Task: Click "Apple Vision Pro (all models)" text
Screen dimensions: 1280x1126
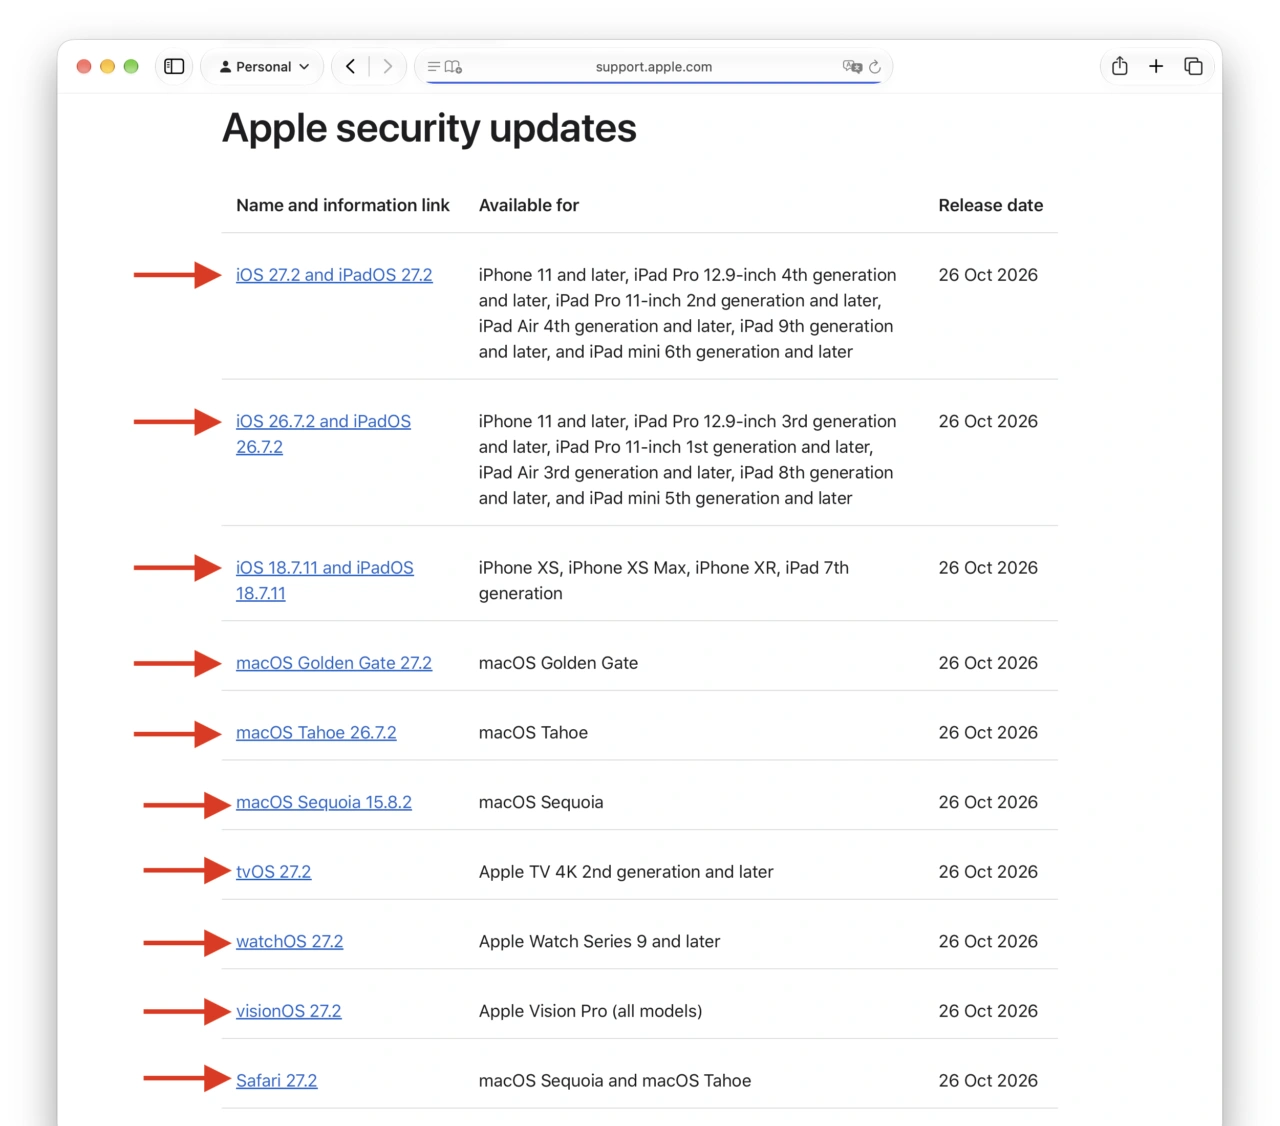Action: (x=591, y=1011)
